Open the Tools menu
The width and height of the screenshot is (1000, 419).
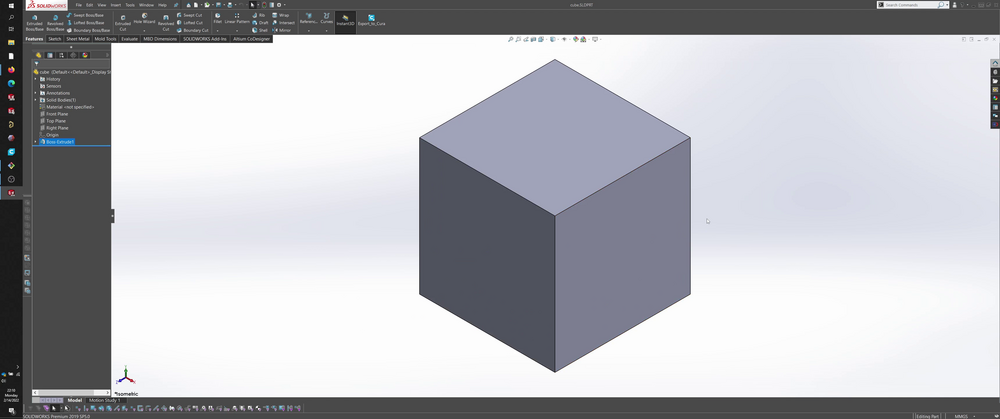pyautogui.click(x=129, y=4)
